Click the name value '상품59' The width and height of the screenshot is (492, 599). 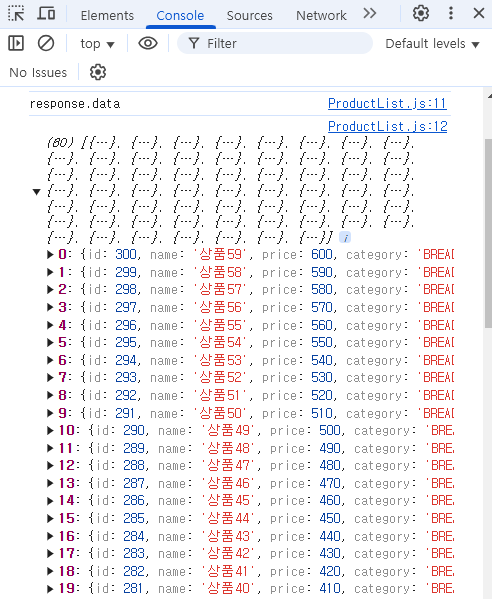tap(220, 254)
